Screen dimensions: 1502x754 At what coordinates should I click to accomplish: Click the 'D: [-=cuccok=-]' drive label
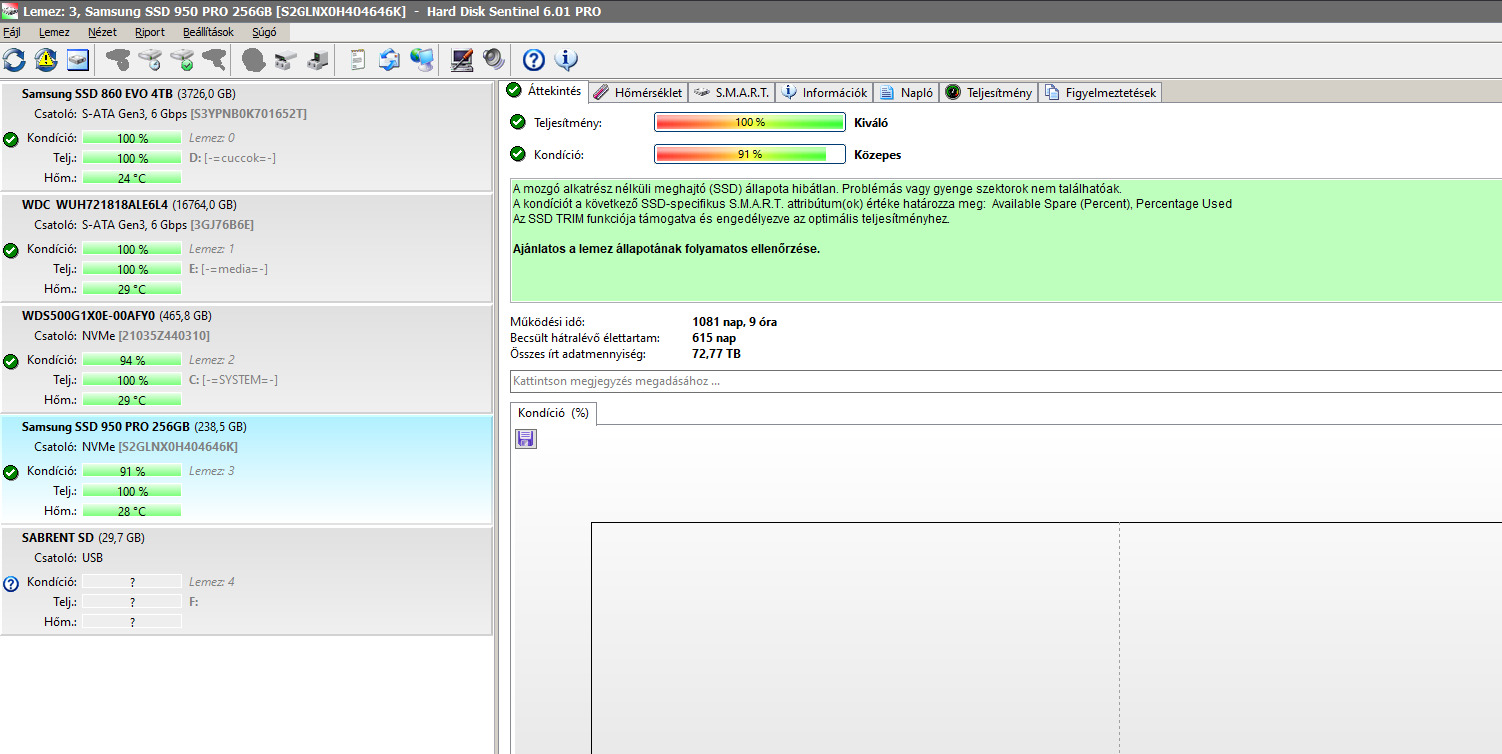[x=232, y=158]
